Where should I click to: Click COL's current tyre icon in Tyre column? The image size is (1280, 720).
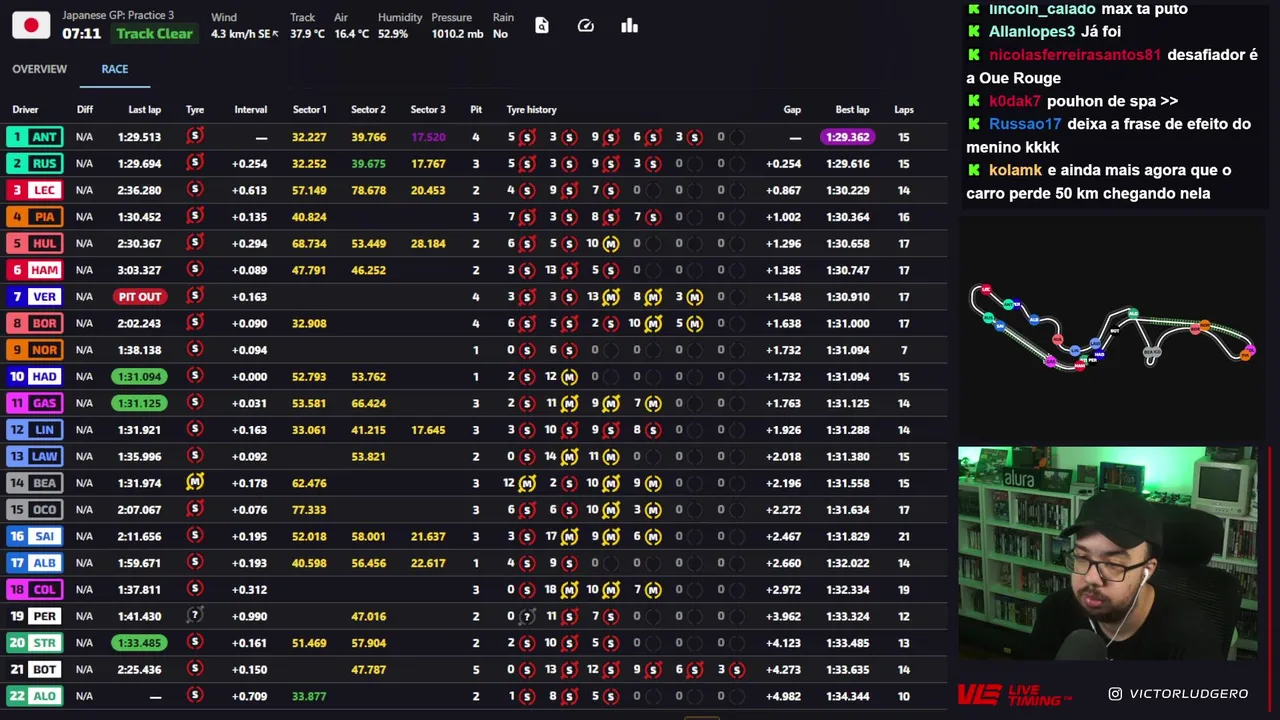tap(195, 589)
